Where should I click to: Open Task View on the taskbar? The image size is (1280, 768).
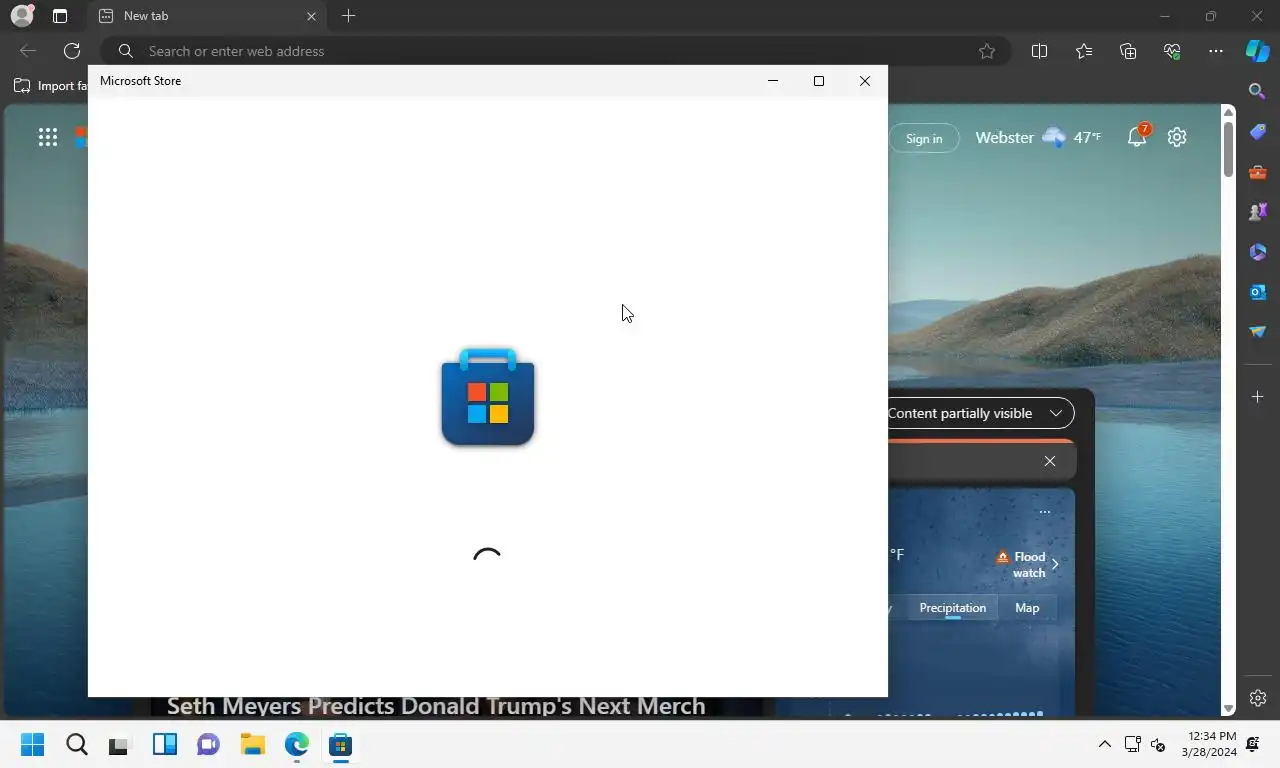pos(120,744)
